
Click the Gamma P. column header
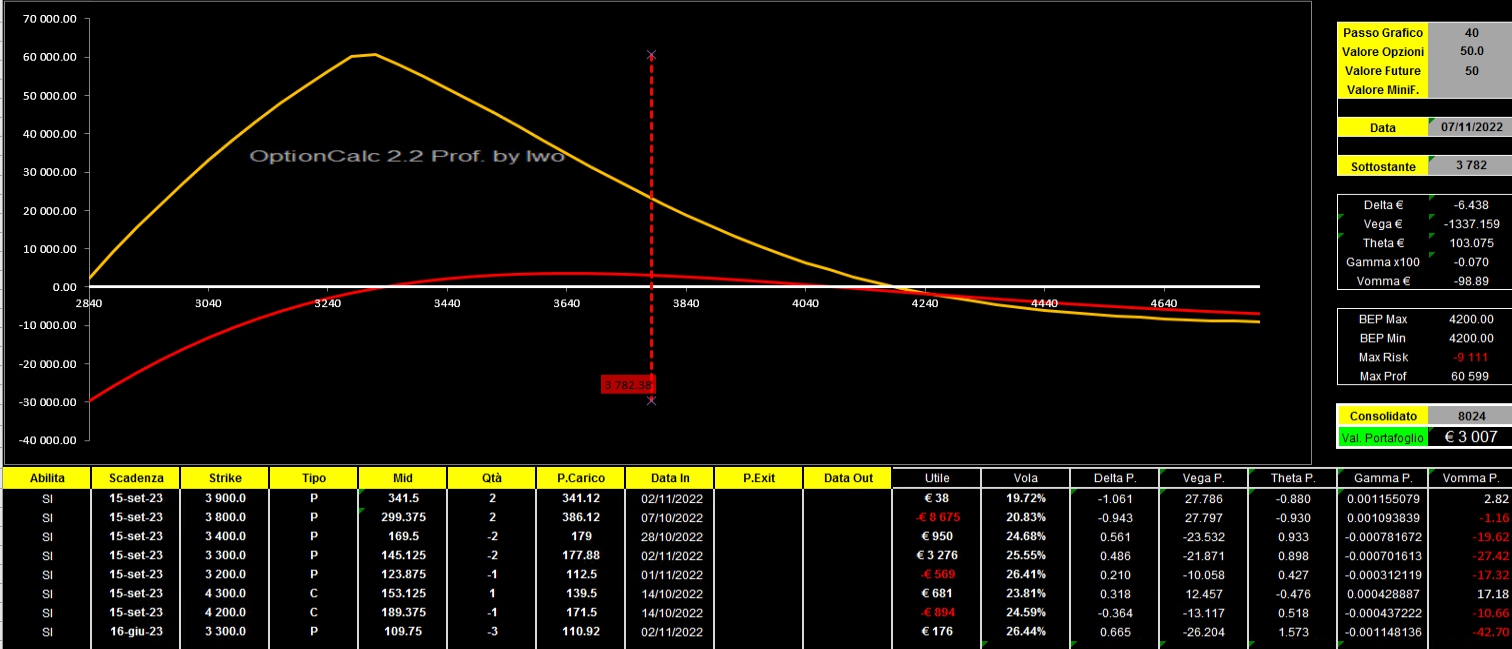[x=1384, y=478]
